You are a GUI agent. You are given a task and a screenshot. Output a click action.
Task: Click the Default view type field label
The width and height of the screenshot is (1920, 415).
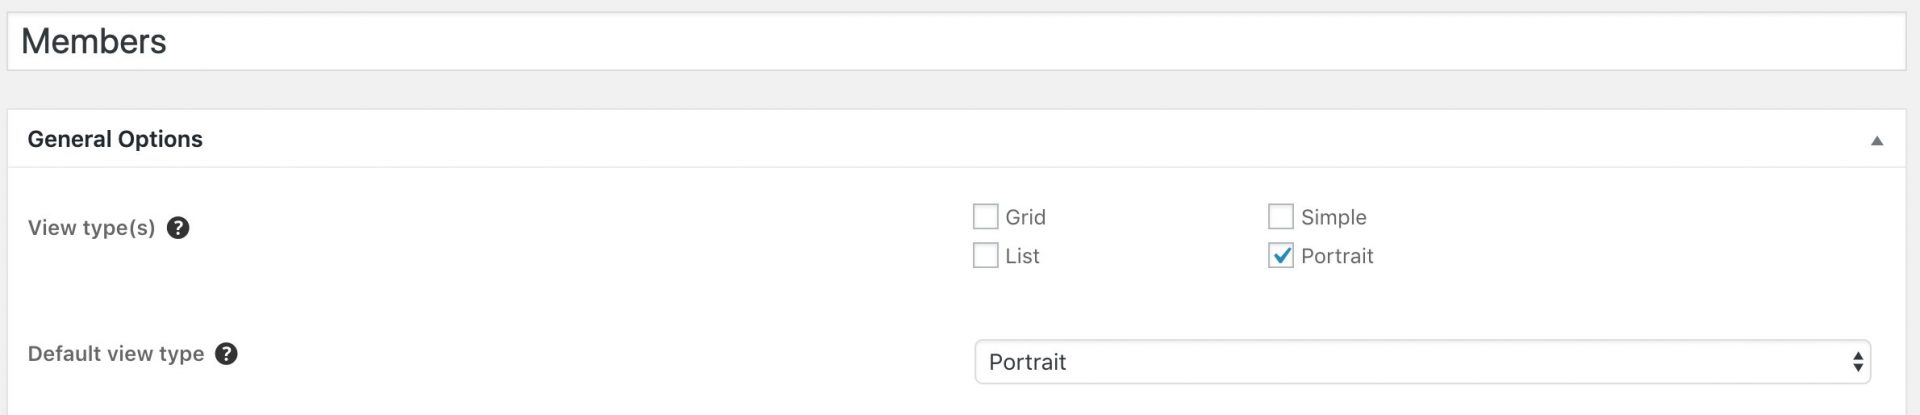(x=116, y=354)
